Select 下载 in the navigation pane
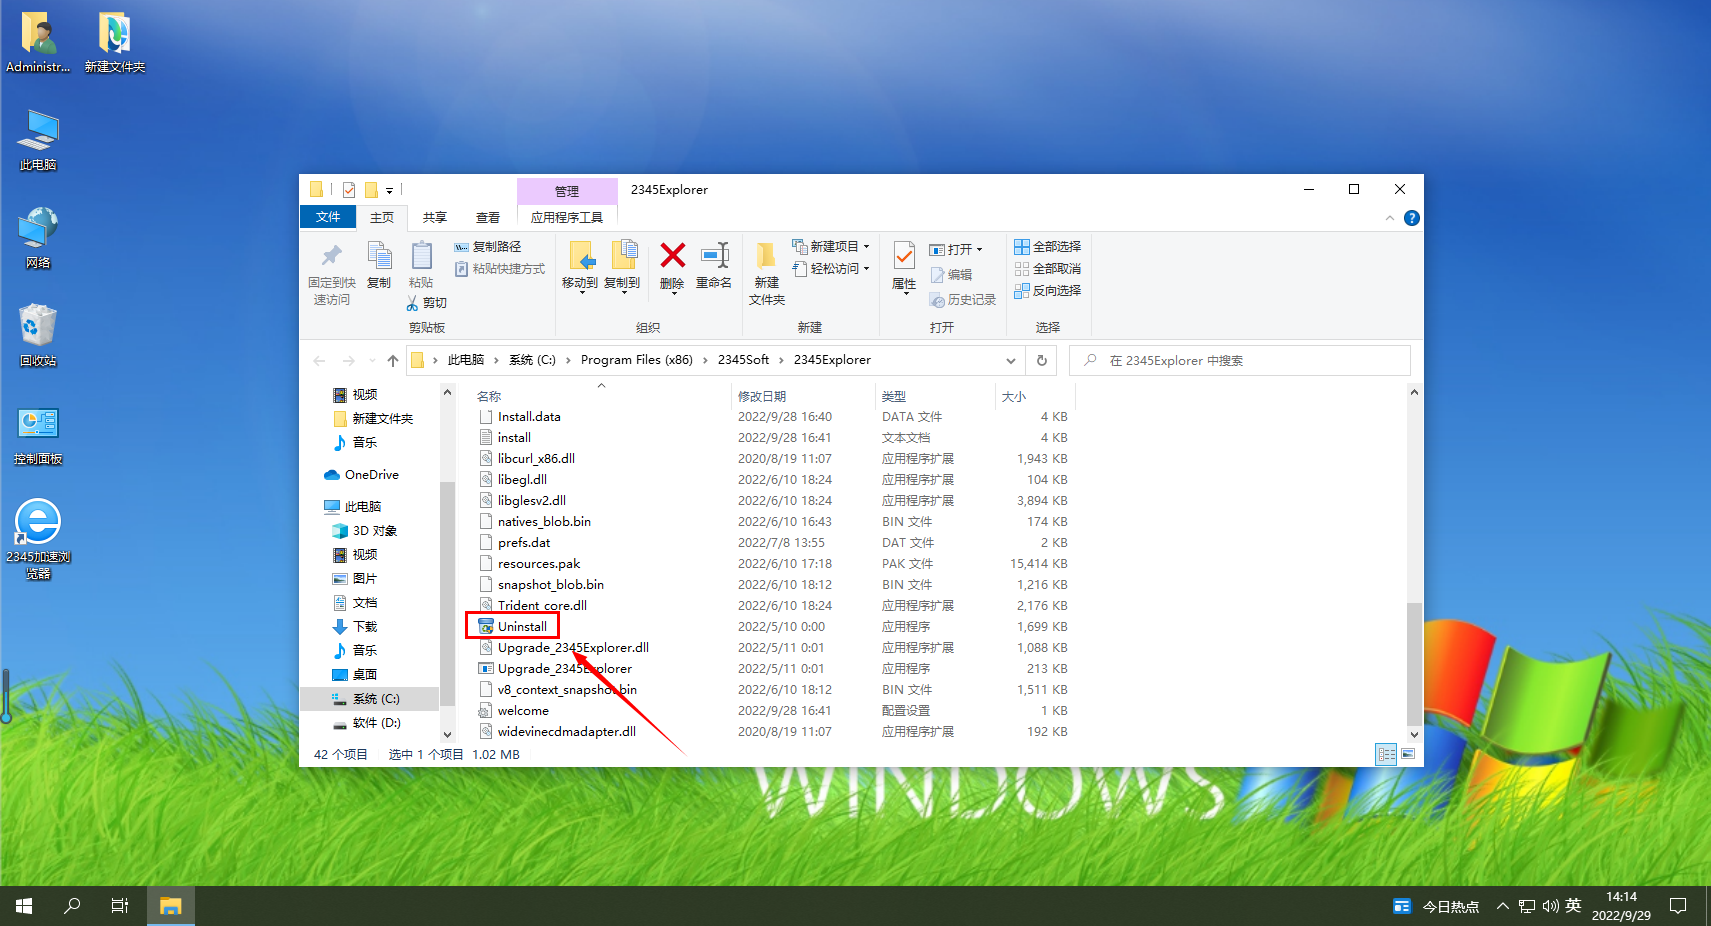The width and height of the screenshot is (1711, 926). point(364,627)
